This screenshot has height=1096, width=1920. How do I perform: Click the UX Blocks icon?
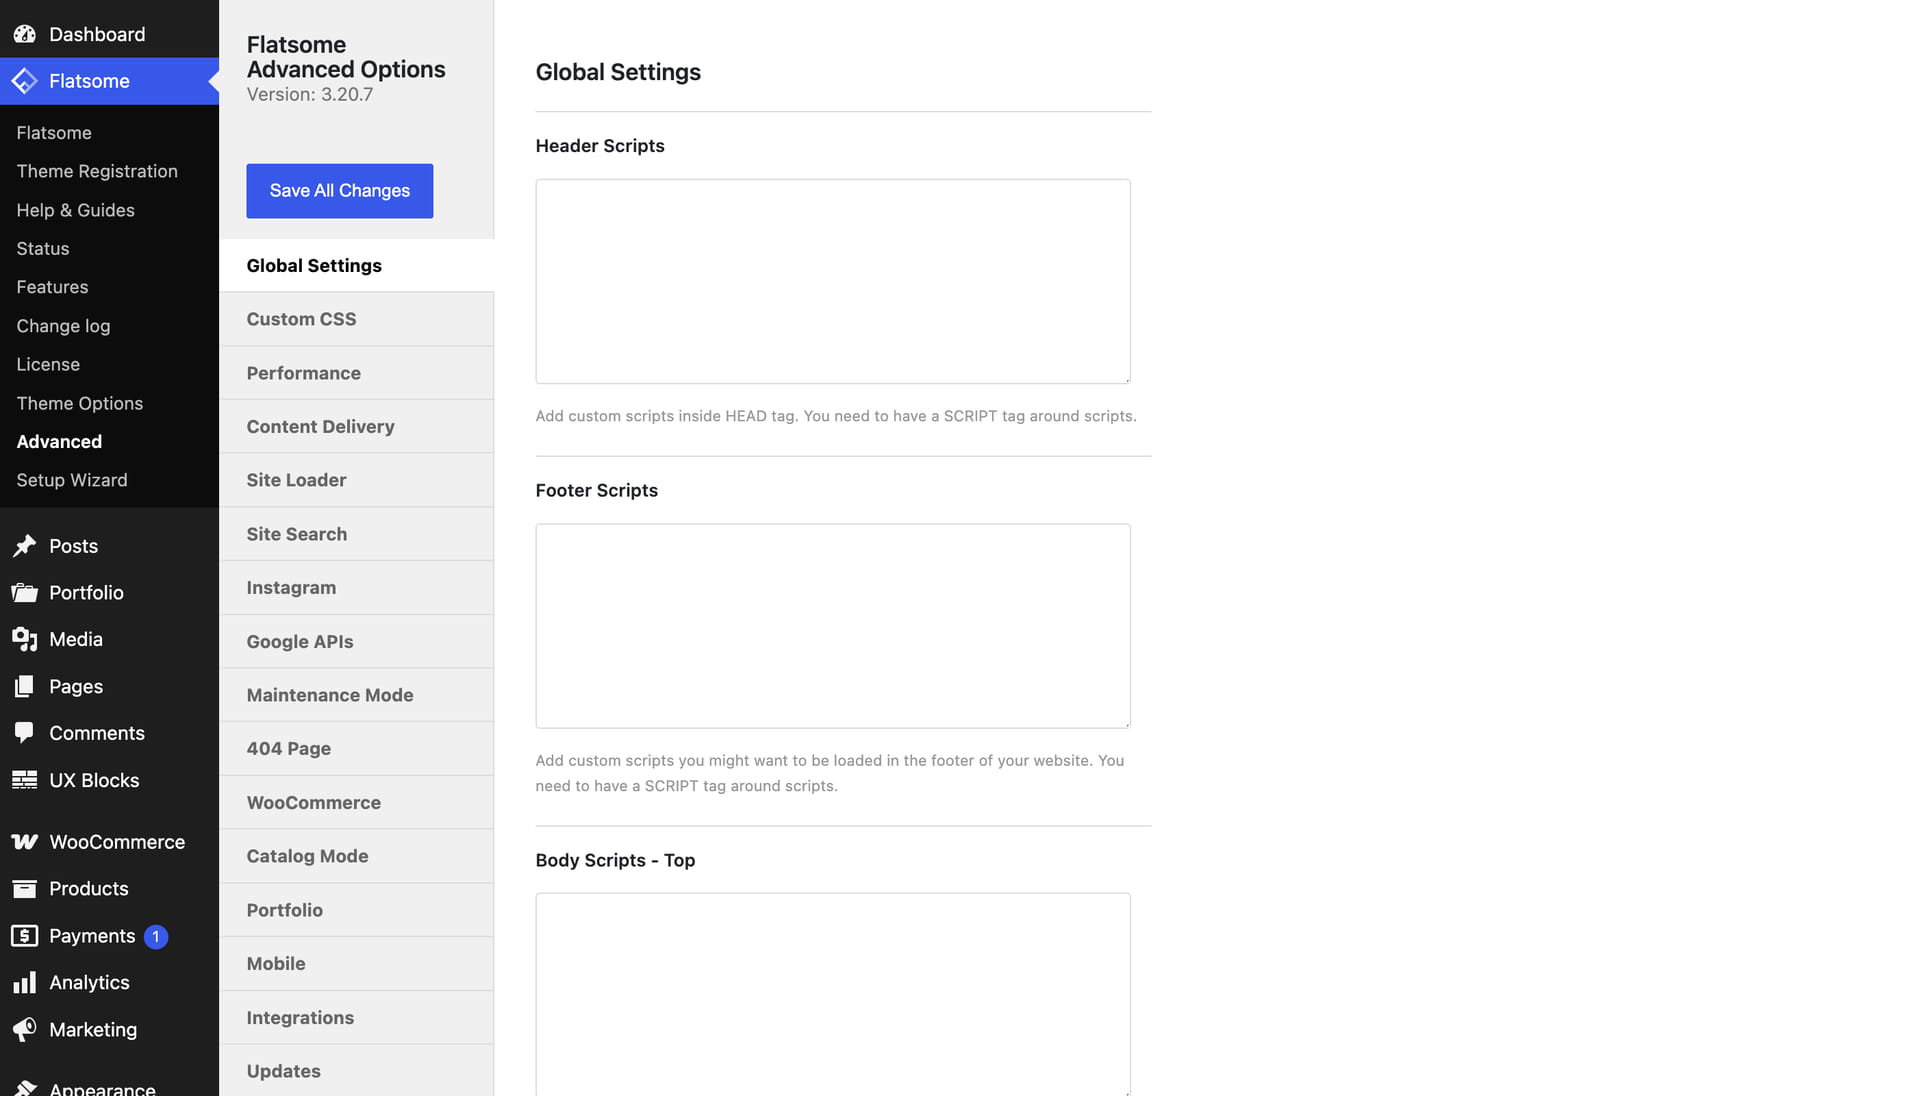pos(25,780)
